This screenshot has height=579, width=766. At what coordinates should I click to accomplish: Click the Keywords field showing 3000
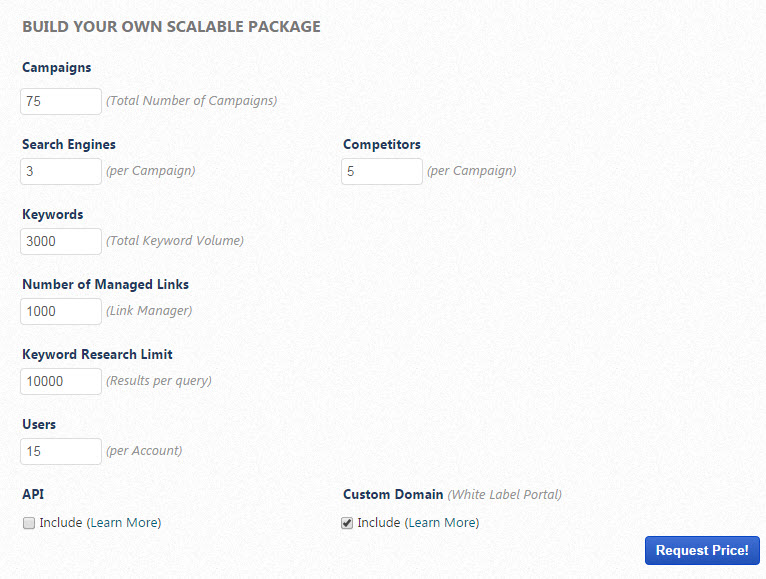61,241
